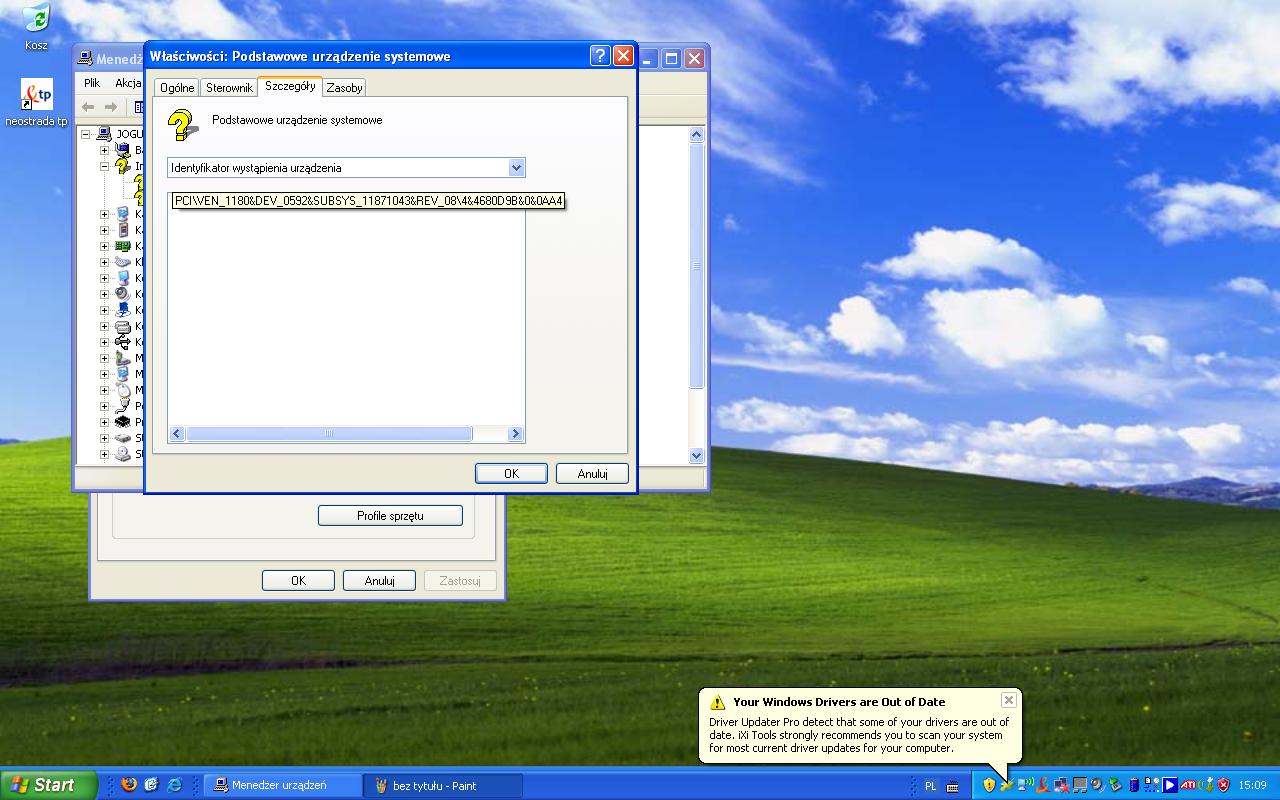Click the Start button

48,785
